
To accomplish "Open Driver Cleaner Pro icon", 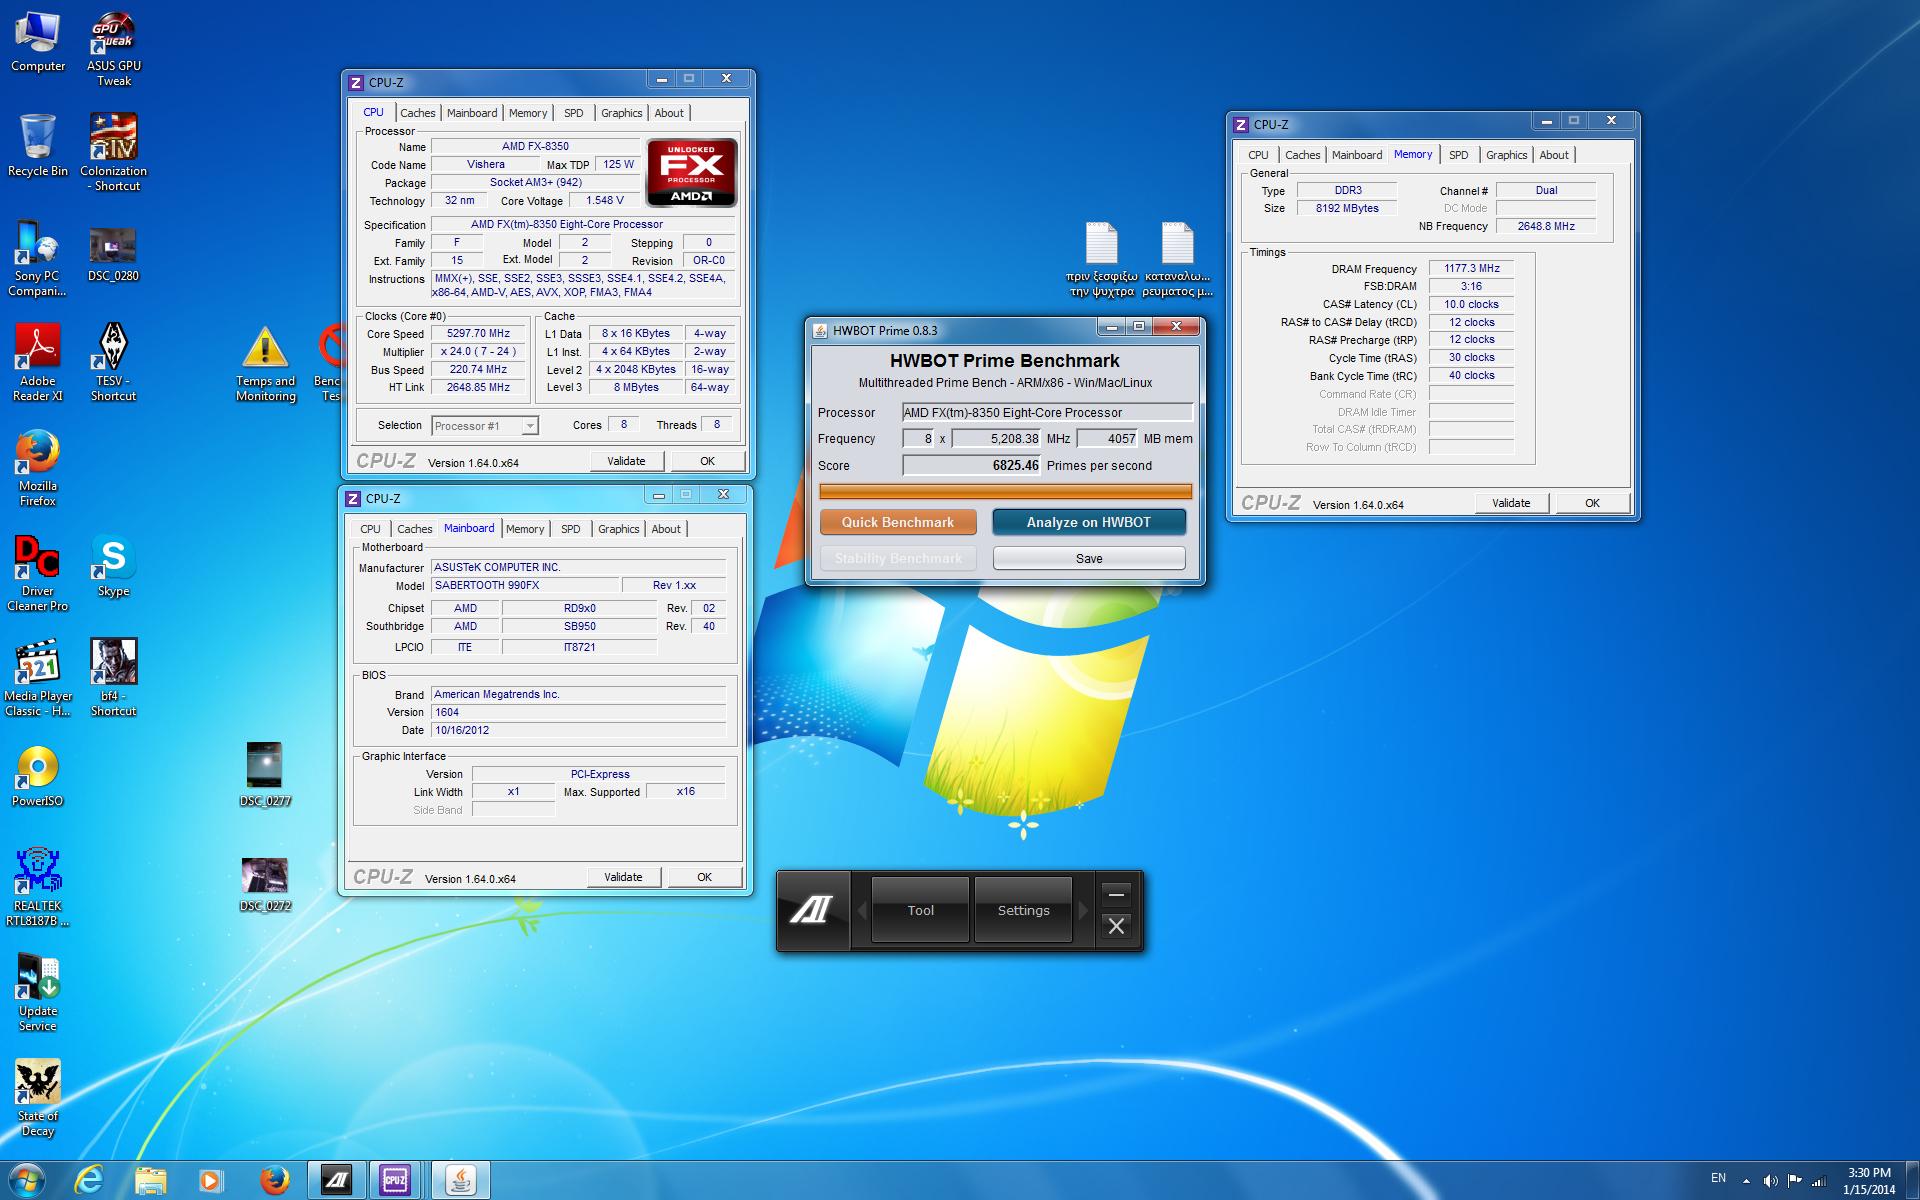I will tap(38, 572).
